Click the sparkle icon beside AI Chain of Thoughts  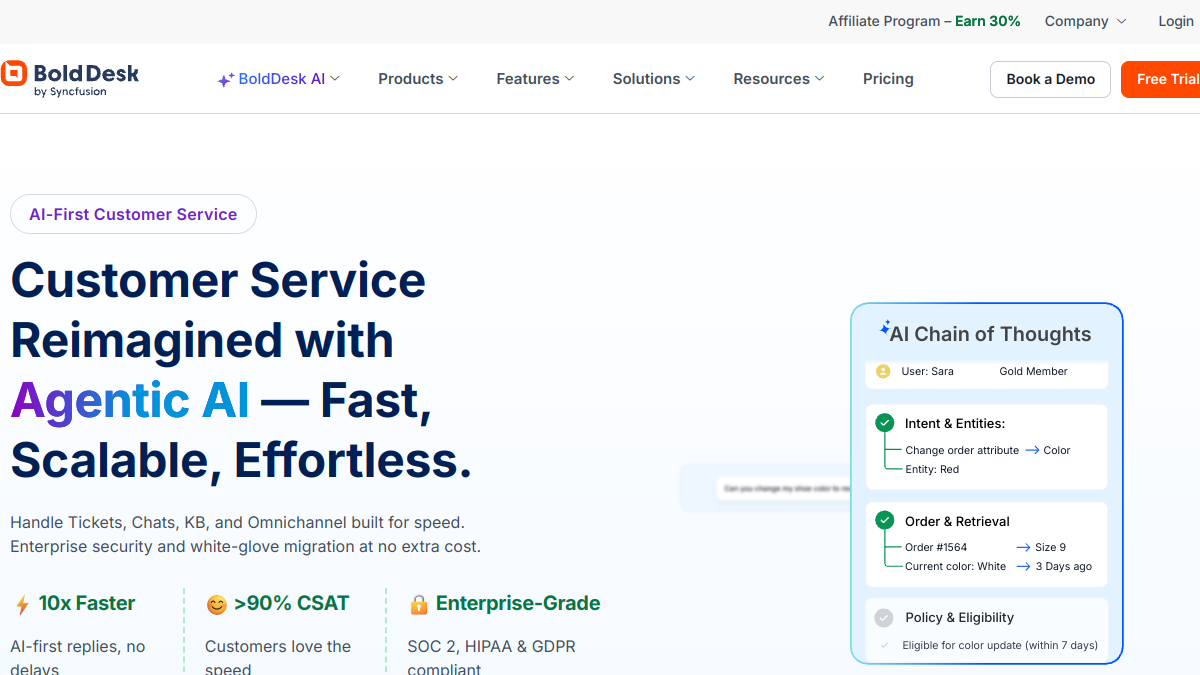point(885,328)
